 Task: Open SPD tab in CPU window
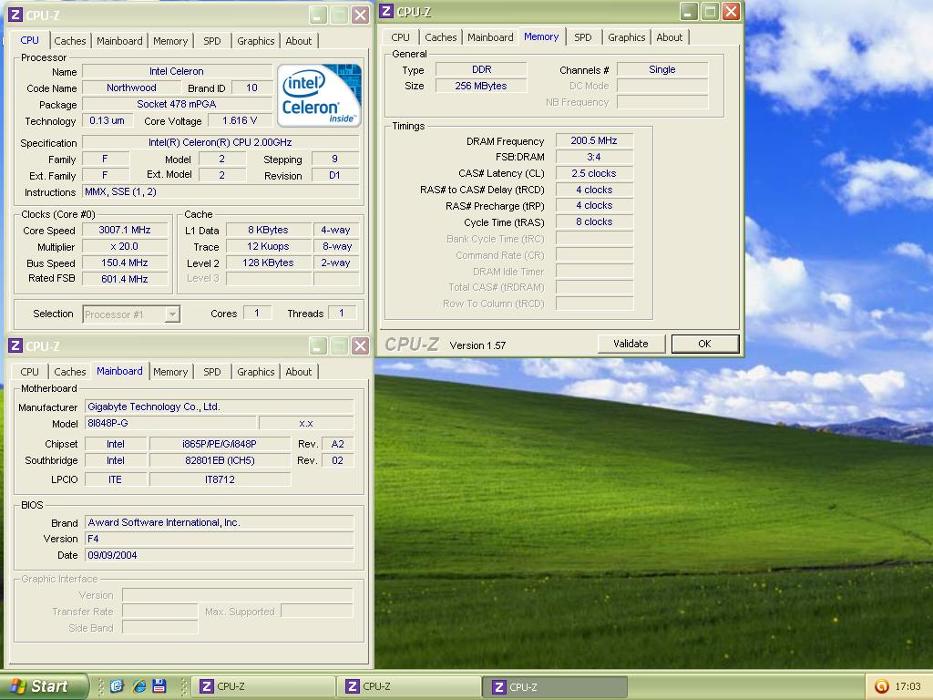tap(212, 41)
